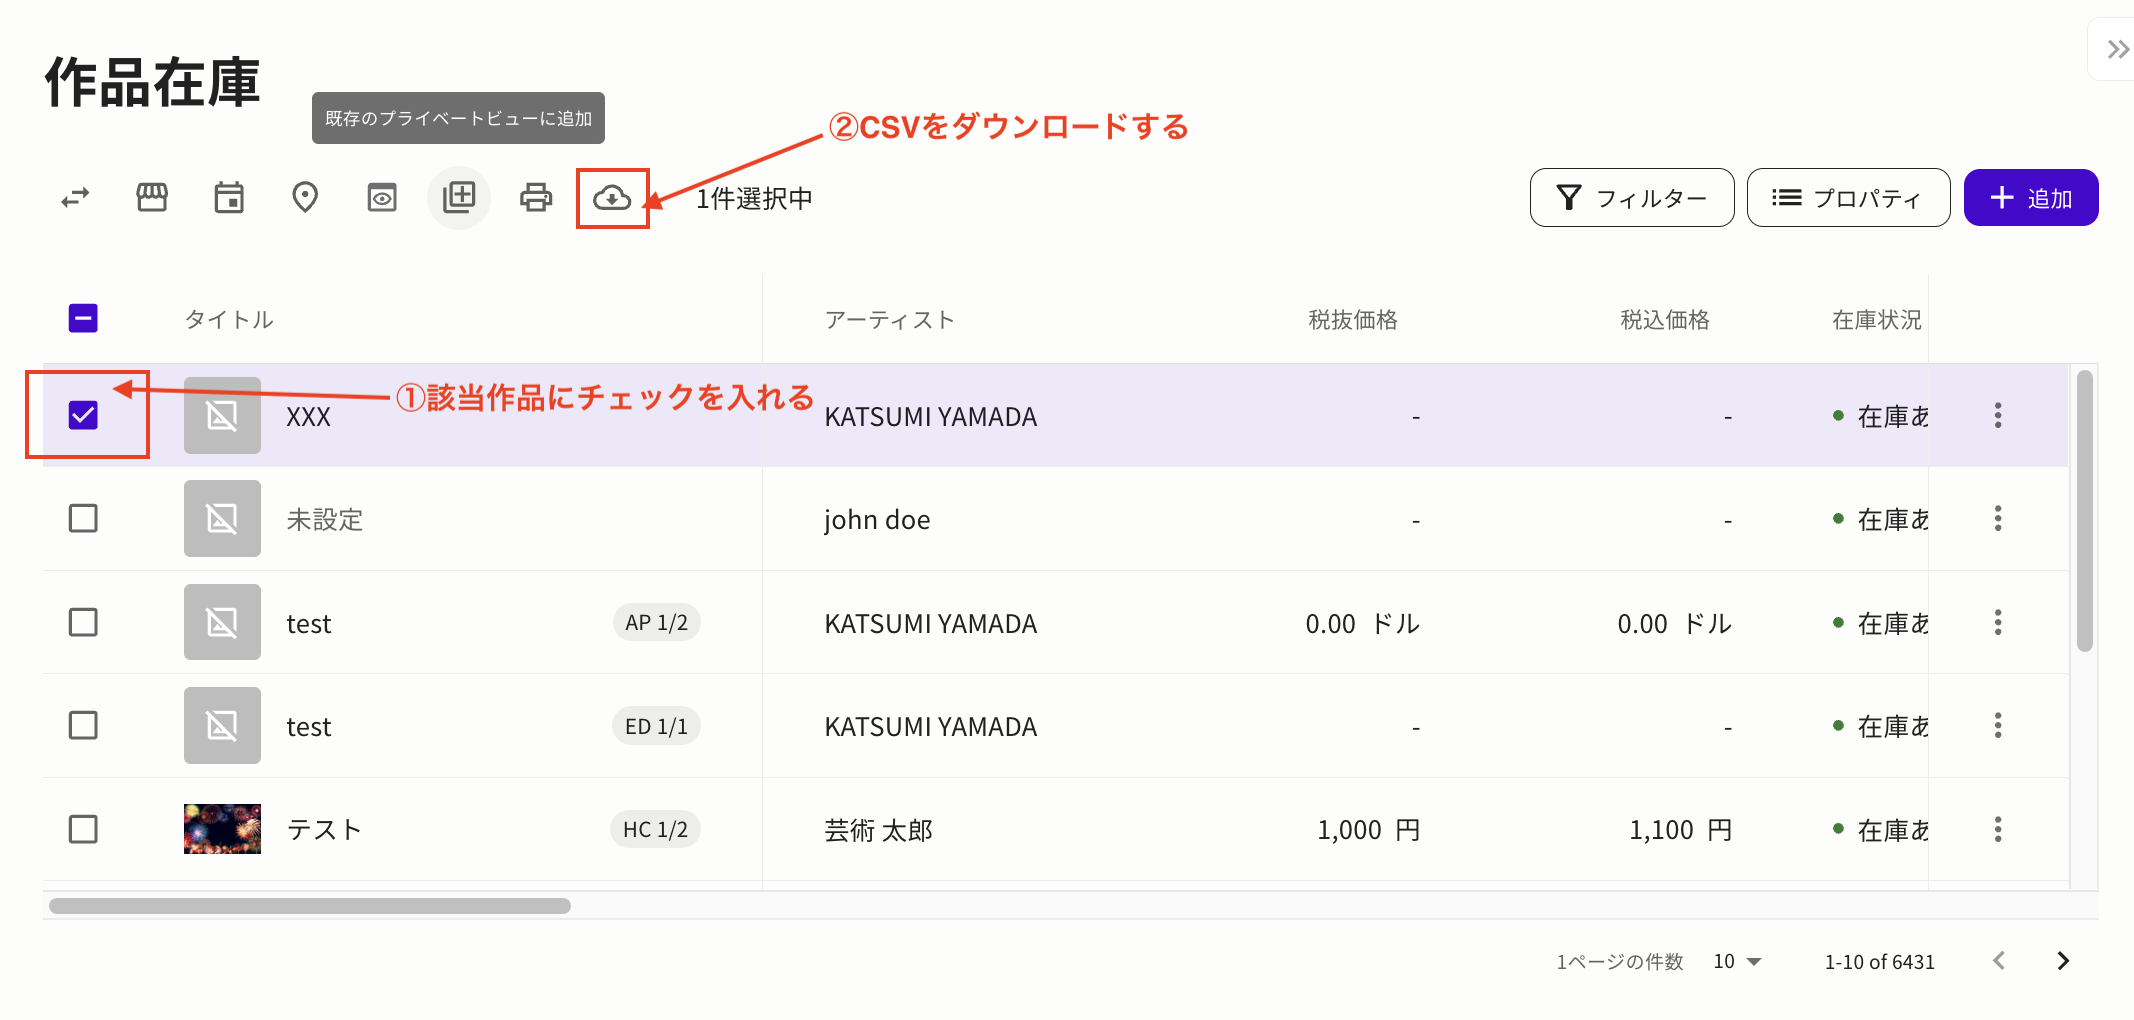Toggle the select-all header checkbox
2134x1020 pixels.
(x=83, y=318)
